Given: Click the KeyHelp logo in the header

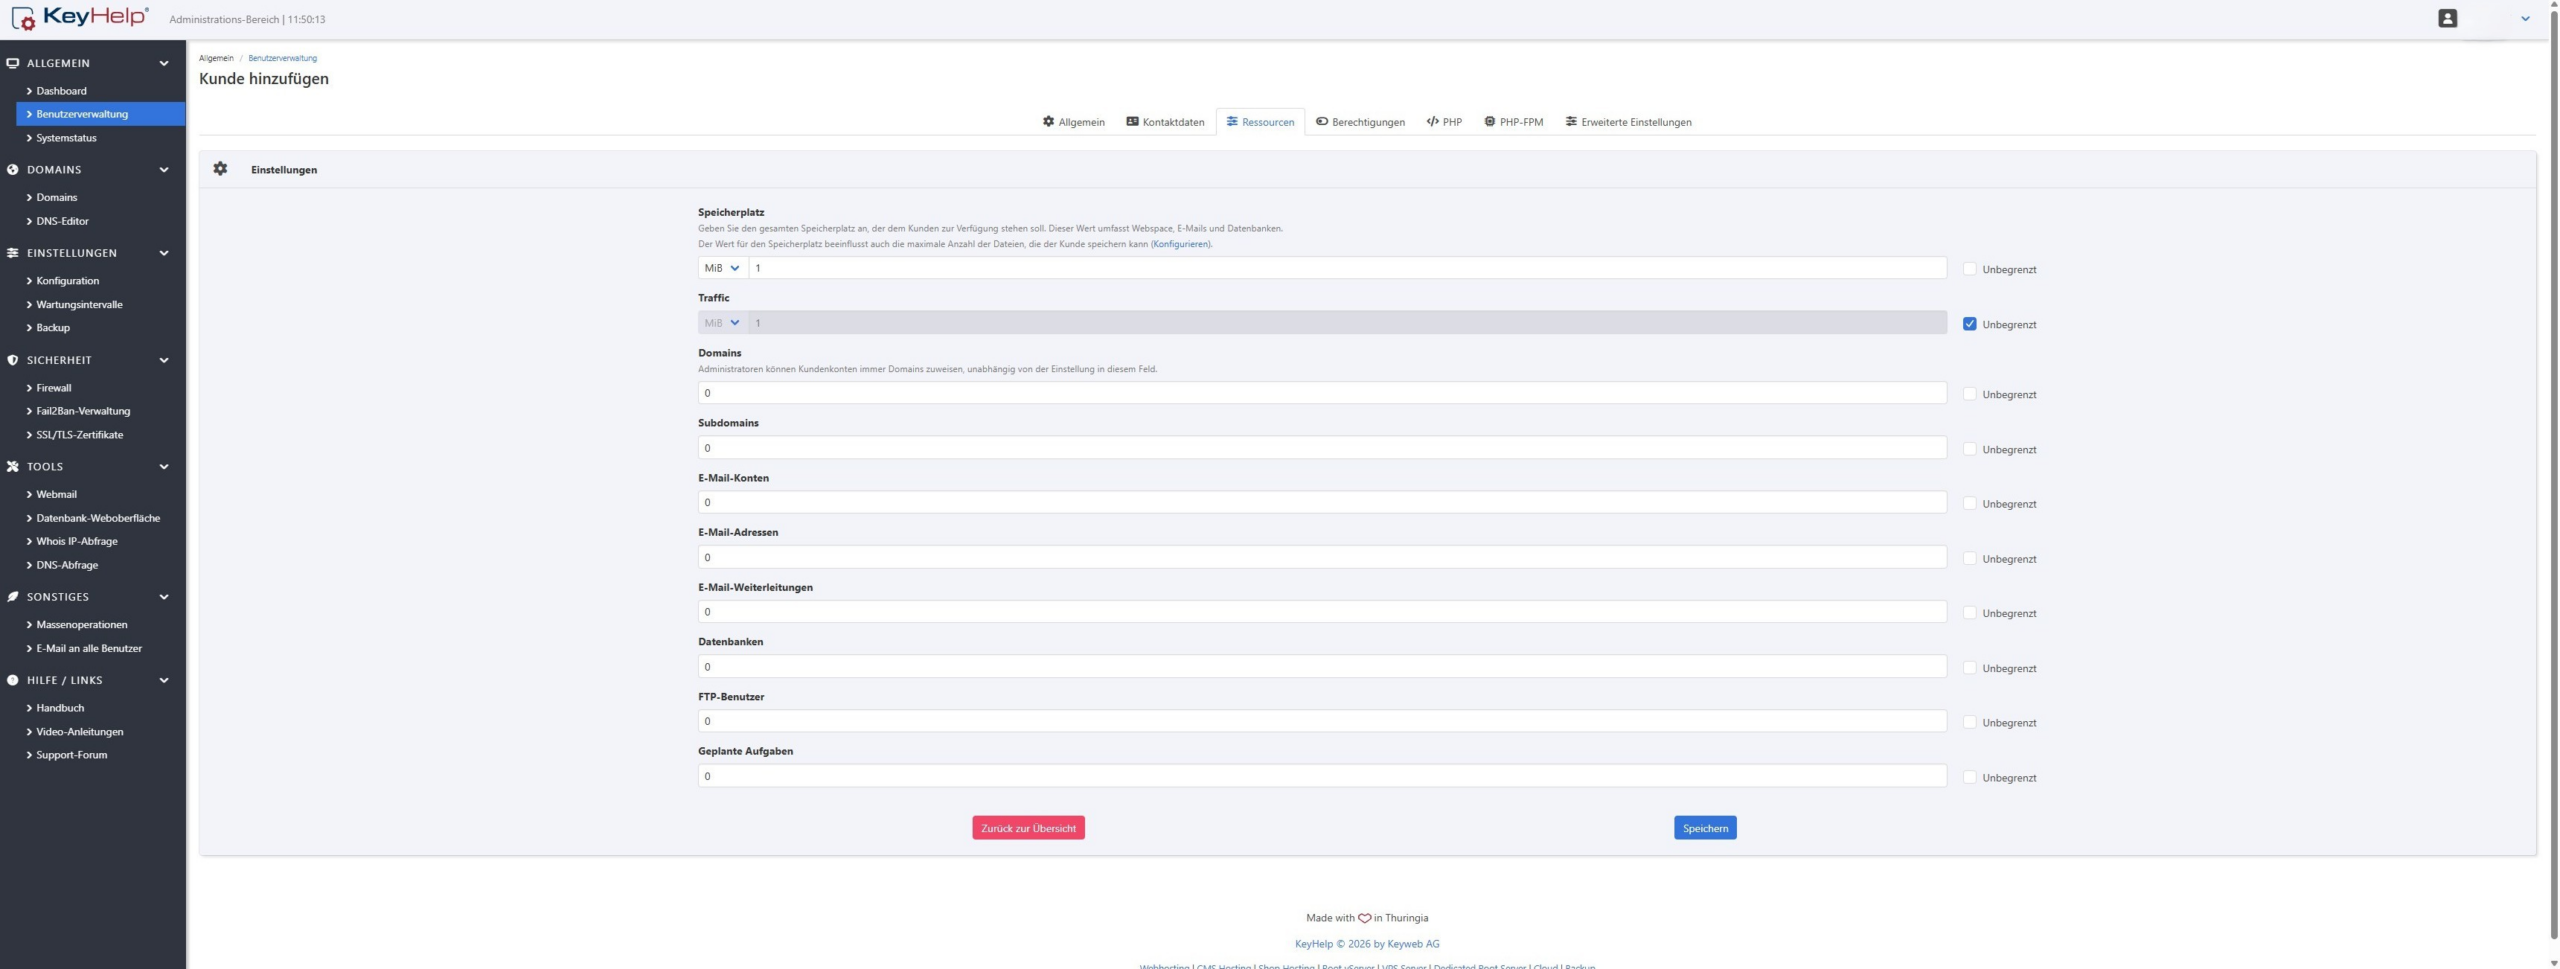Looking at the screenshot, I should point(80,18).
